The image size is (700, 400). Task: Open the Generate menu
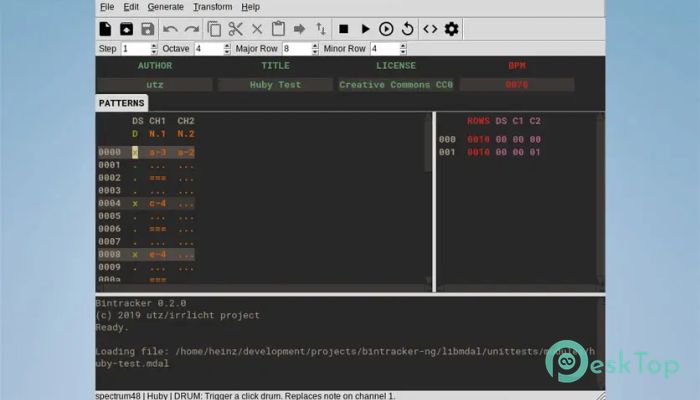click(x=166, y=7)
